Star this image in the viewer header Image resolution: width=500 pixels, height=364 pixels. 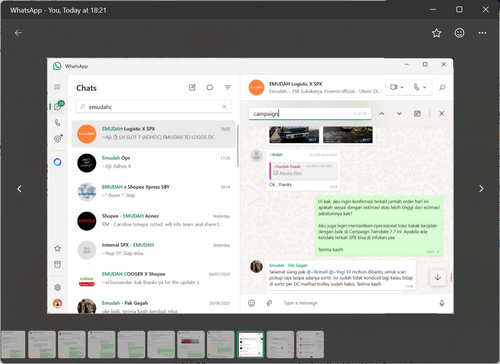[x=436, y=33]
